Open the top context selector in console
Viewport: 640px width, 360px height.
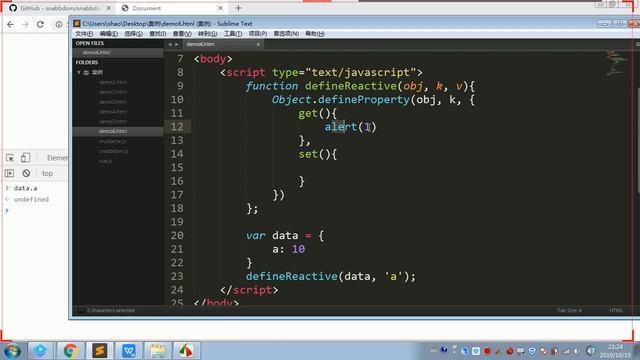[48, 173]
